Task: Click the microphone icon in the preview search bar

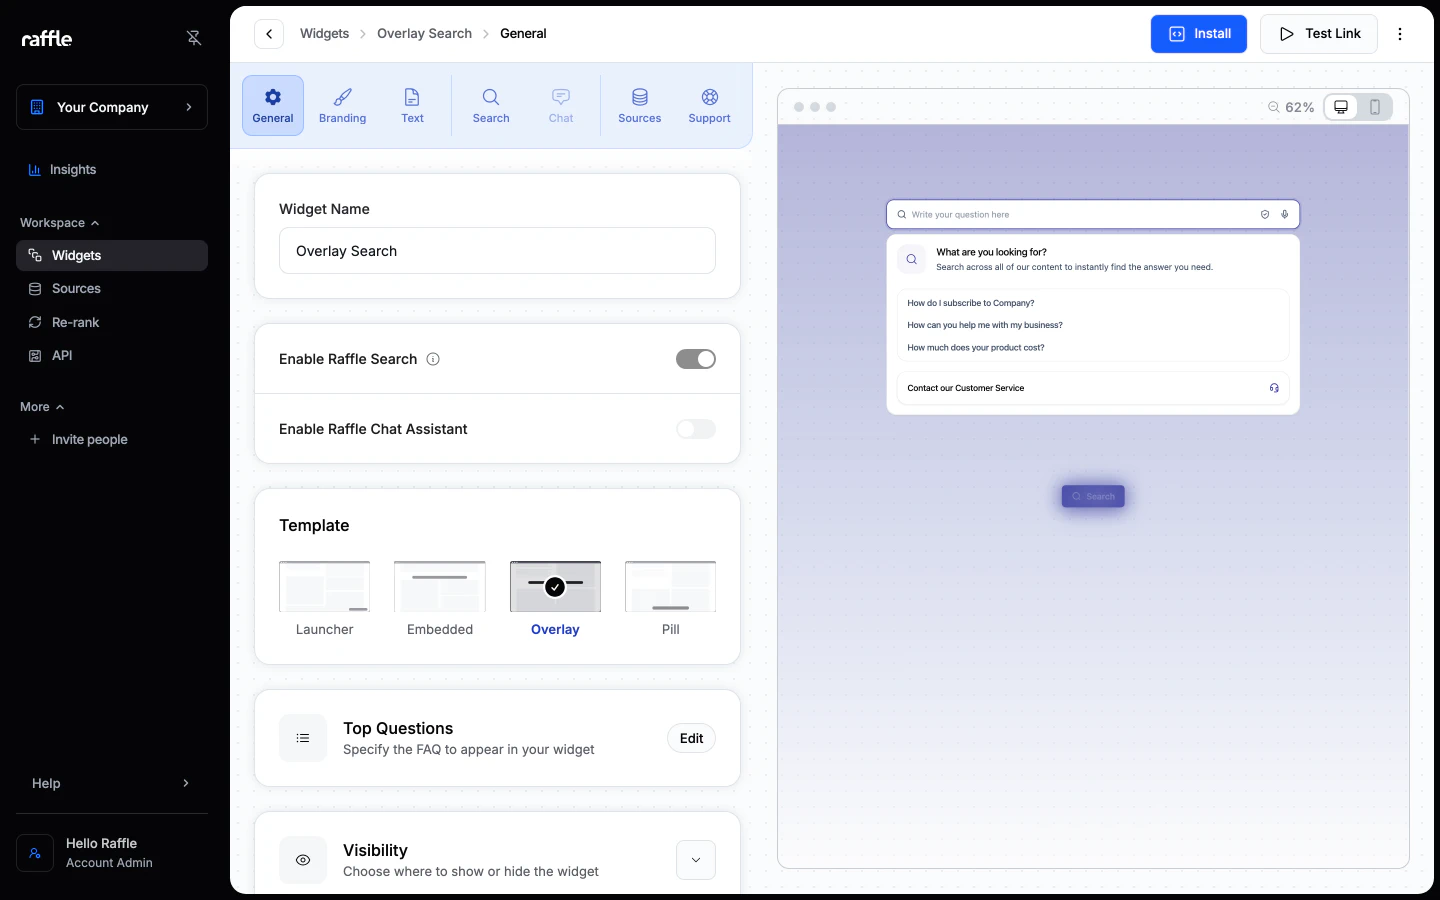Action: pos(1285,214)
